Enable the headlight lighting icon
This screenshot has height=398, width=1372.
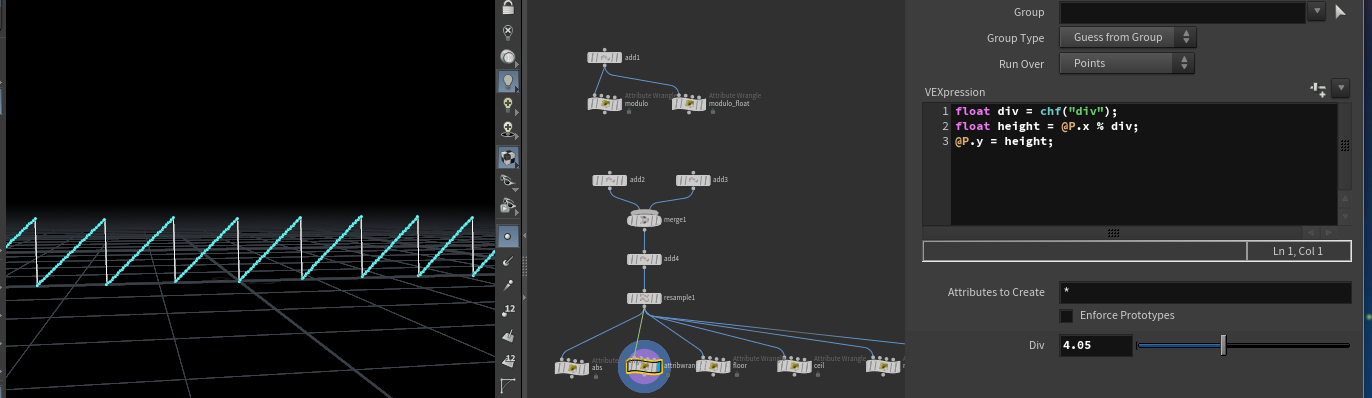click(x=508, y=105)
